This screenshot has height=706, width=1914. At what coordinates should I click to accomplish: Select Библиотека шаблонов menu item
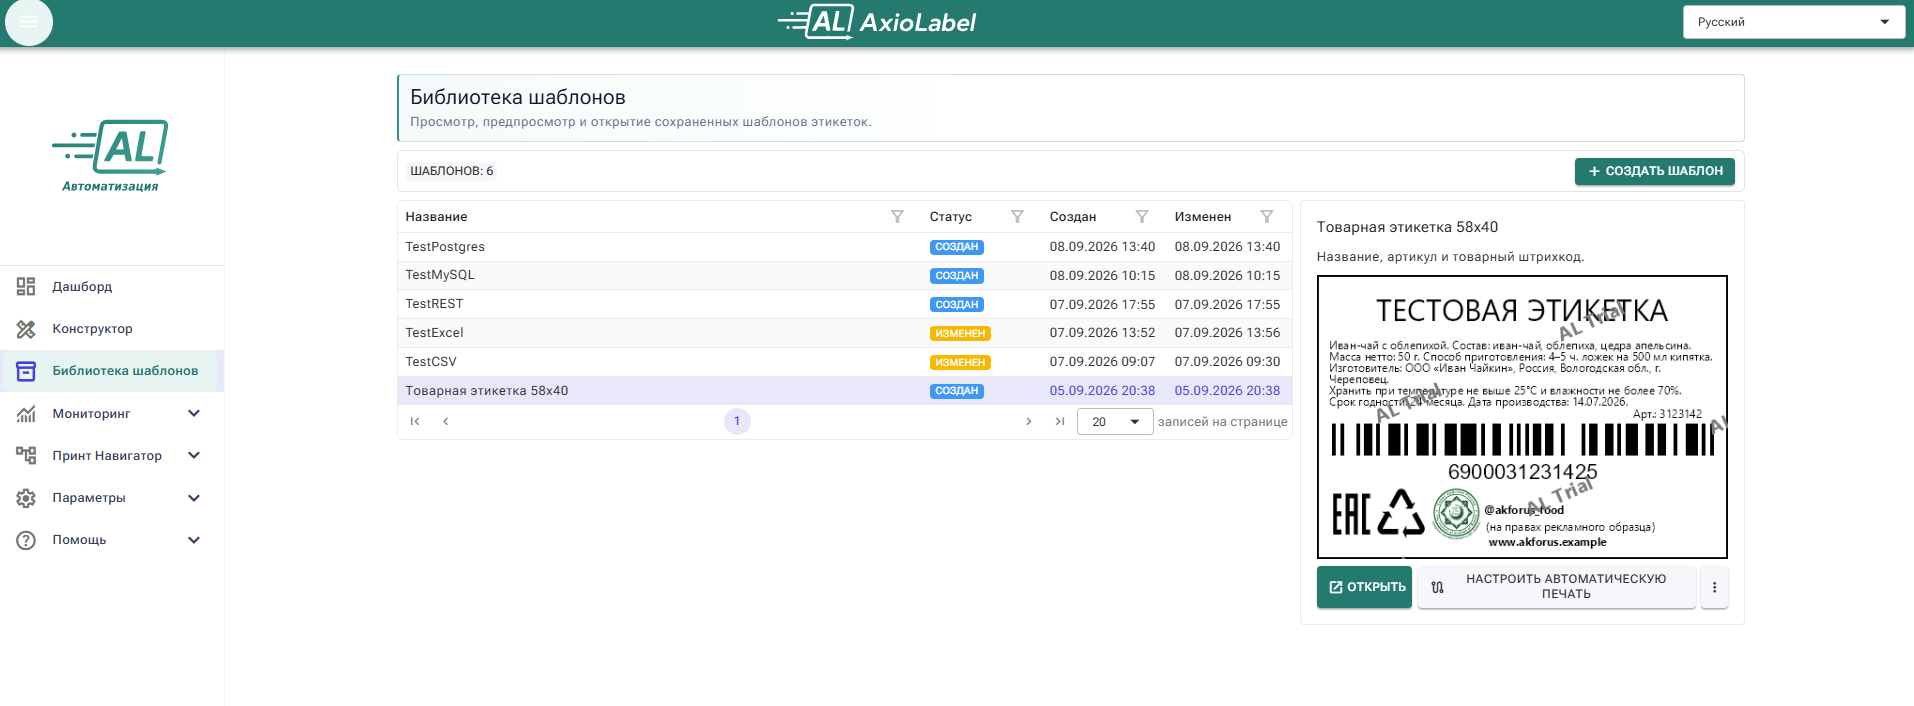[x=112, y=371]
